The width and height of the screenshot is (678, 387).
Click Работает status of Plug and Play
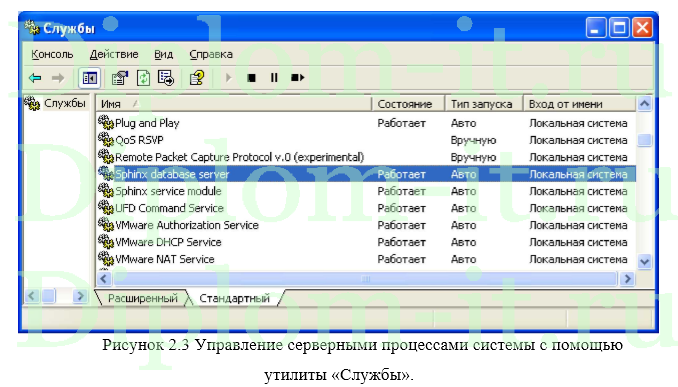402,123
